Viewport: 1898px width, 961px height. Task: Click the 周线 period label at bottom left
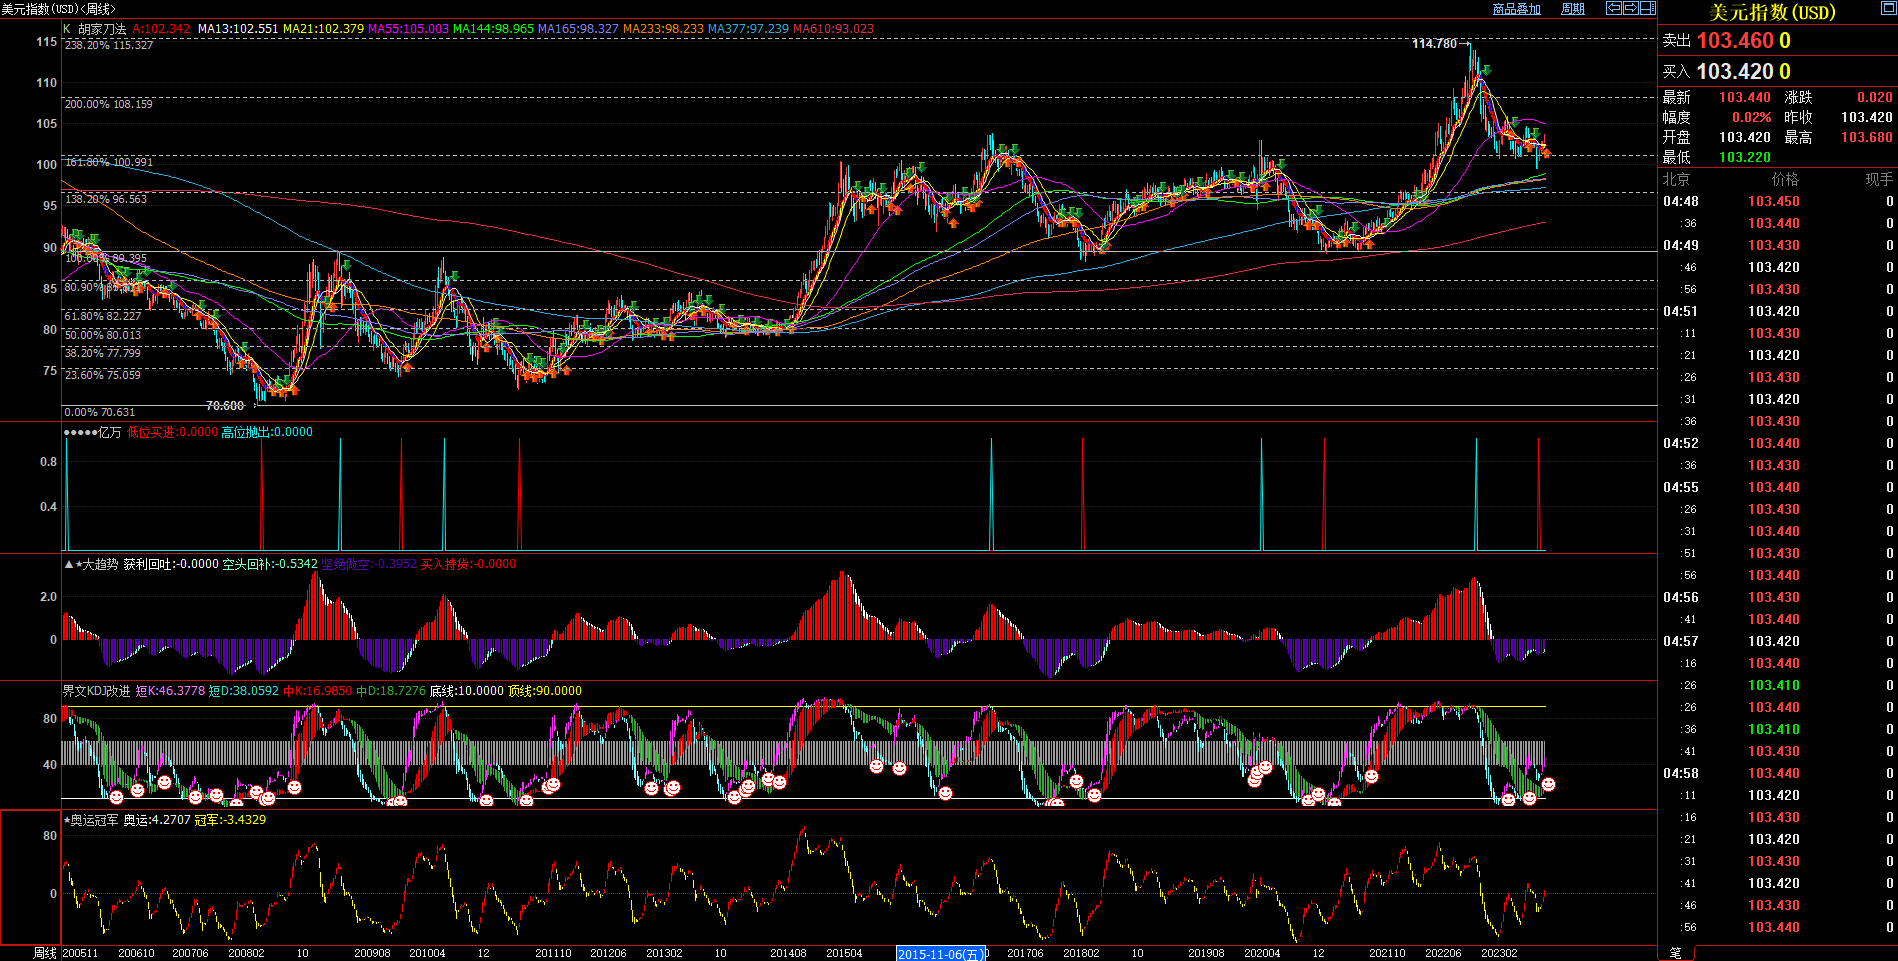tap(45, 953)
